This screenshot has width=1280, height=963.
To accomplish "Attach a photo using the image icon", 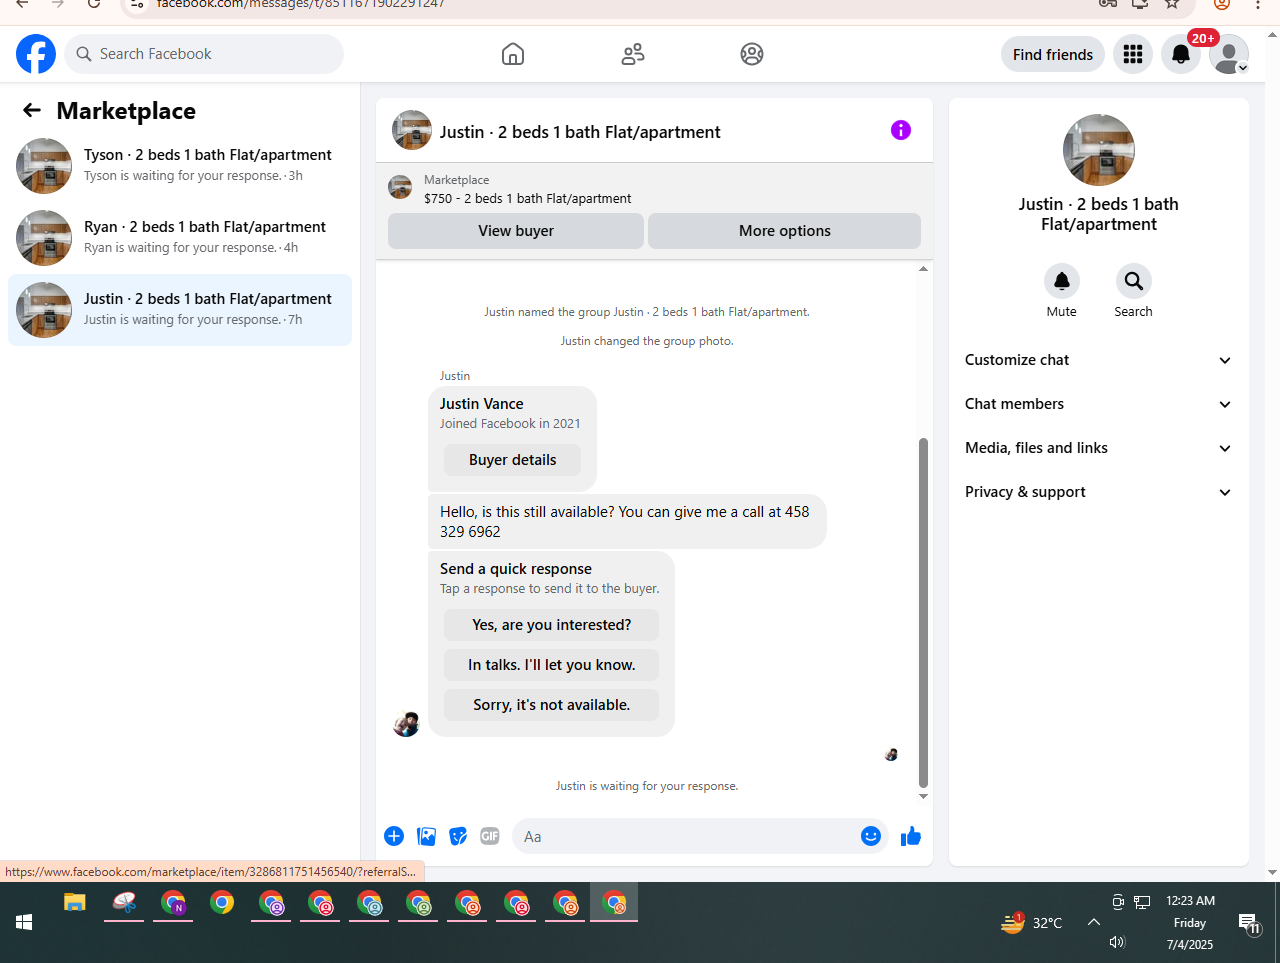I will (426, 836).
